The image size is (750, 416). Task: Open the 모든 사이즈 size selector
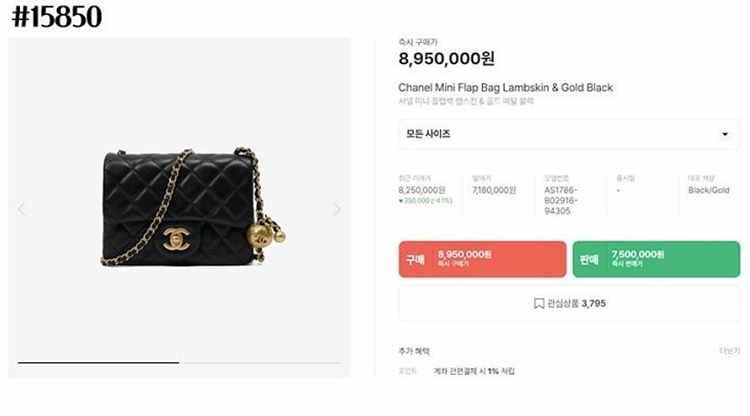[x=569, y=134]
